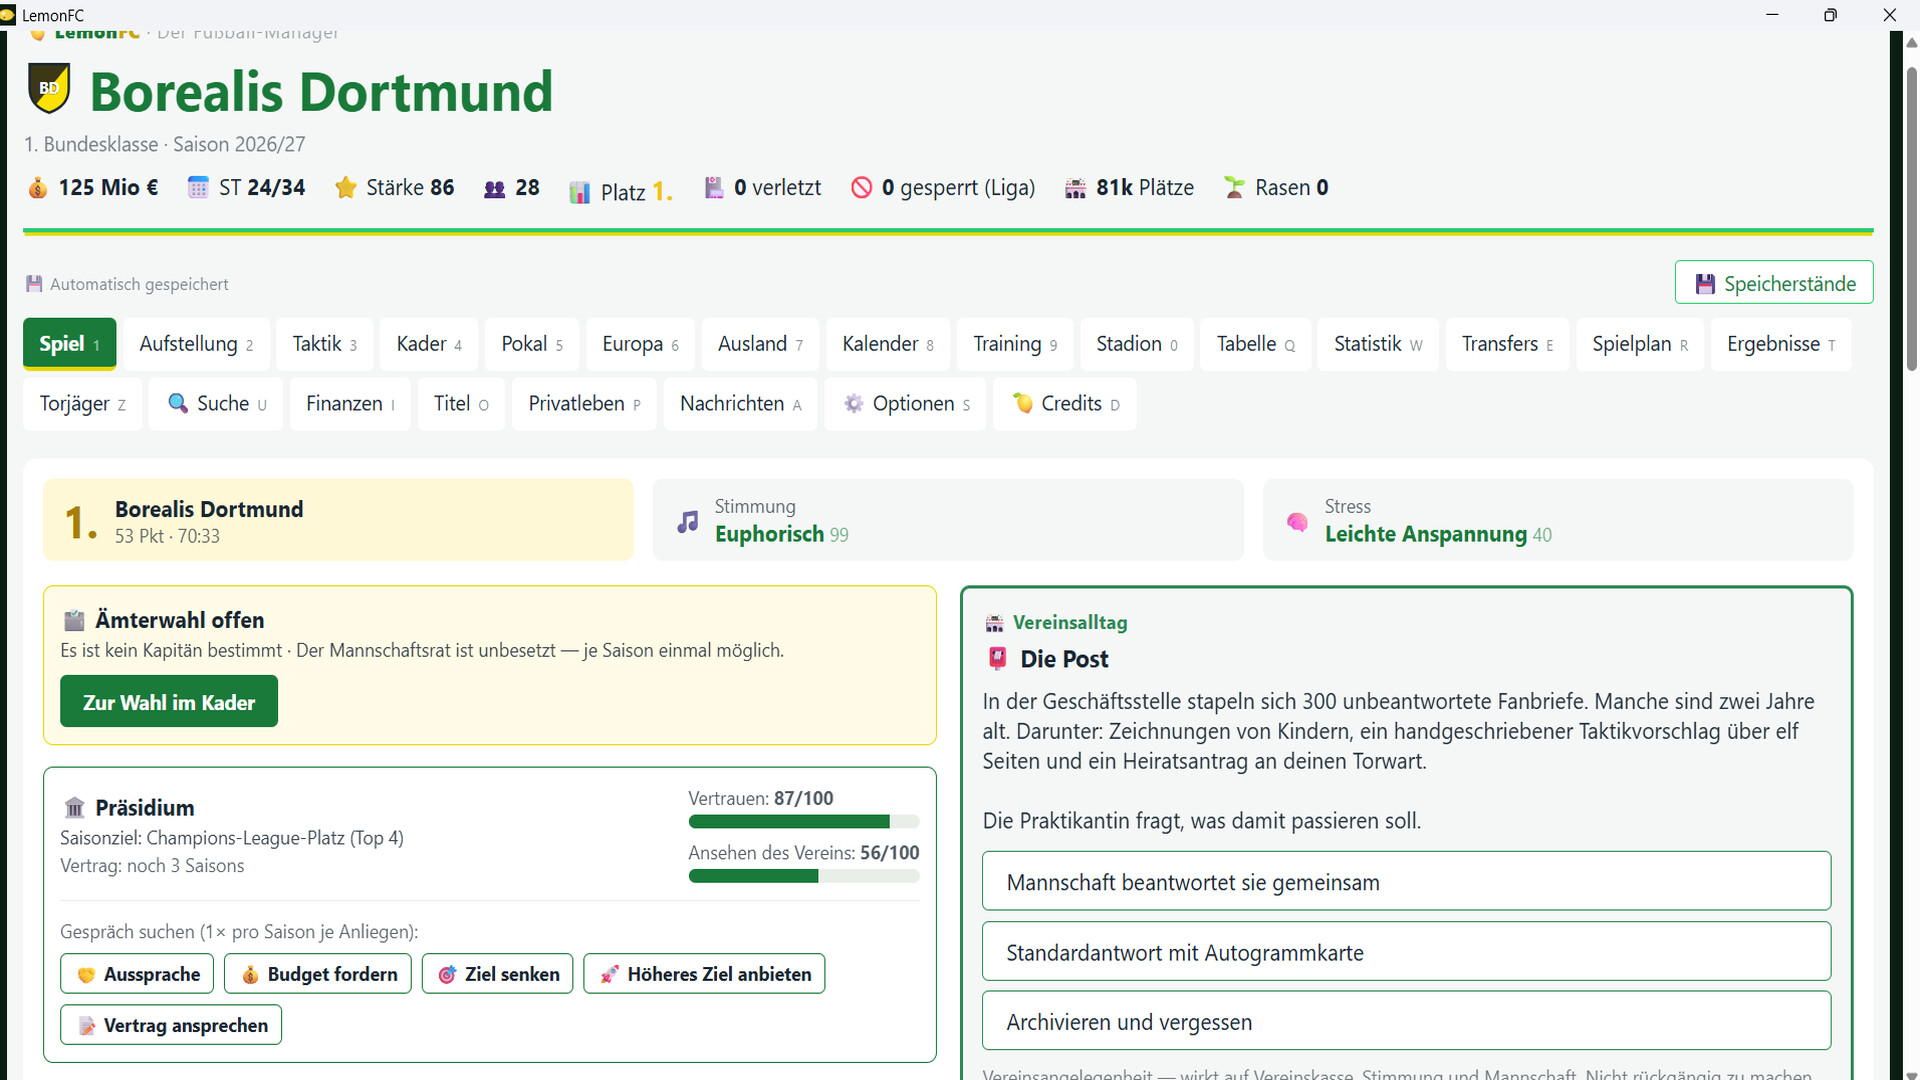Image resolution: width=1920 pixels, height=1080 pixels.
Task: Switch to the Taktik tab
Action: (324, 344)
